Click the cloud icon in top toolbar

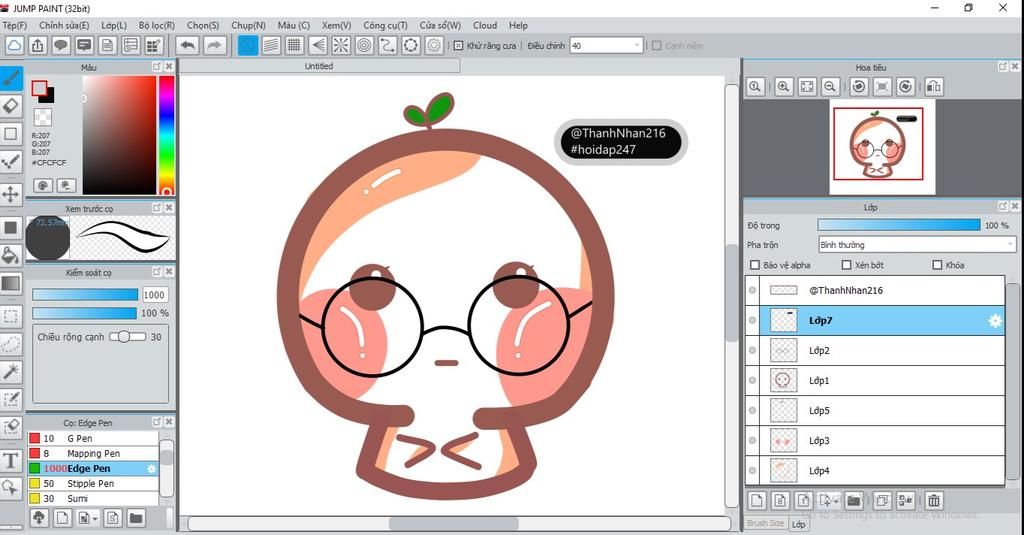click(x=14, y=46)
